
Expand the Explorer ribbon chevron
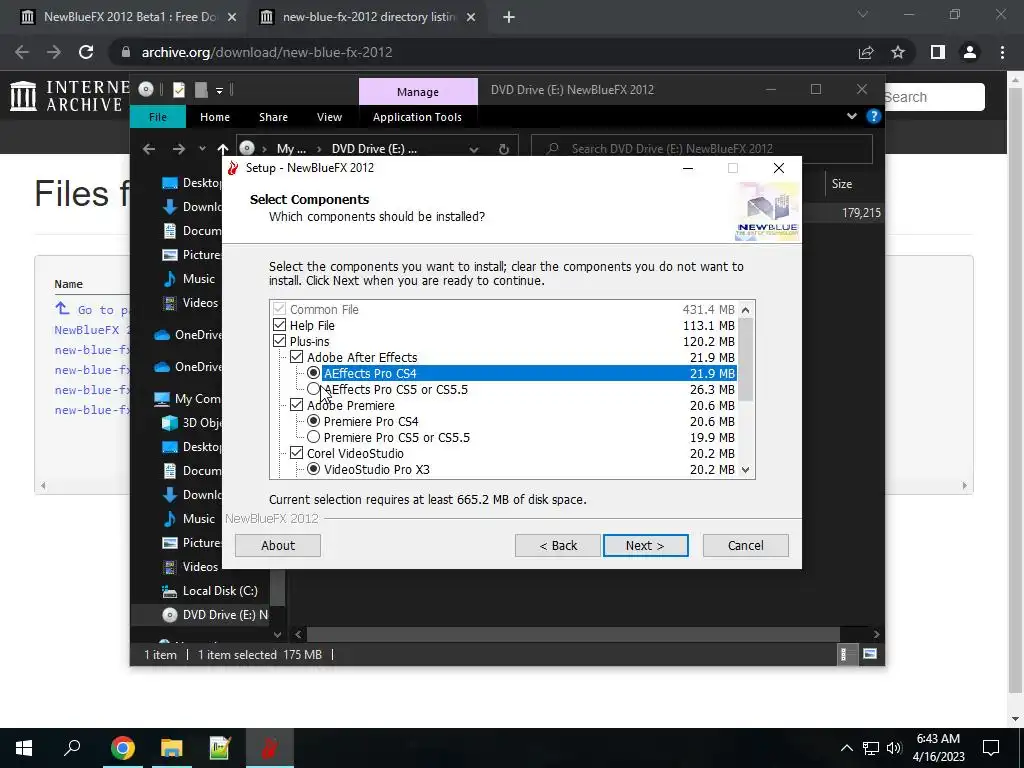tap(852, 116)
